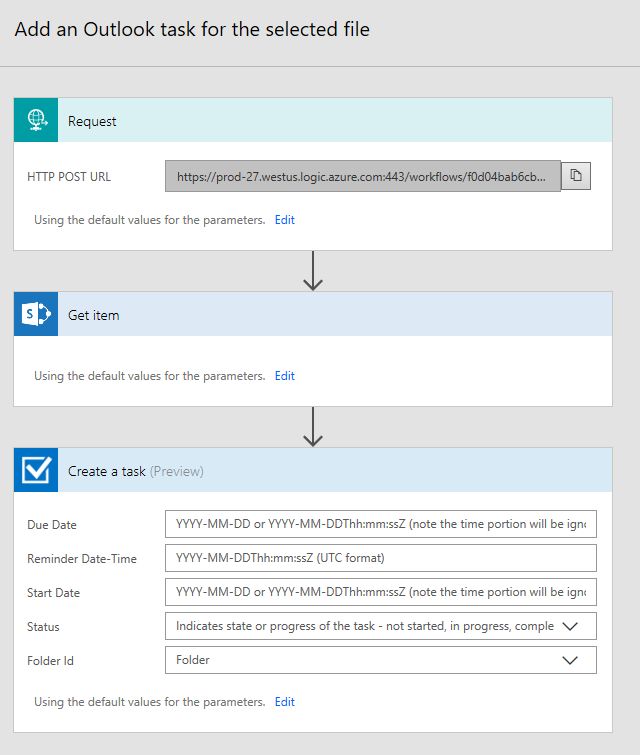The width and height of the screenshot is (640, 755).
Task: Edit the Request step parameters
Action: [x=285, y=220]
